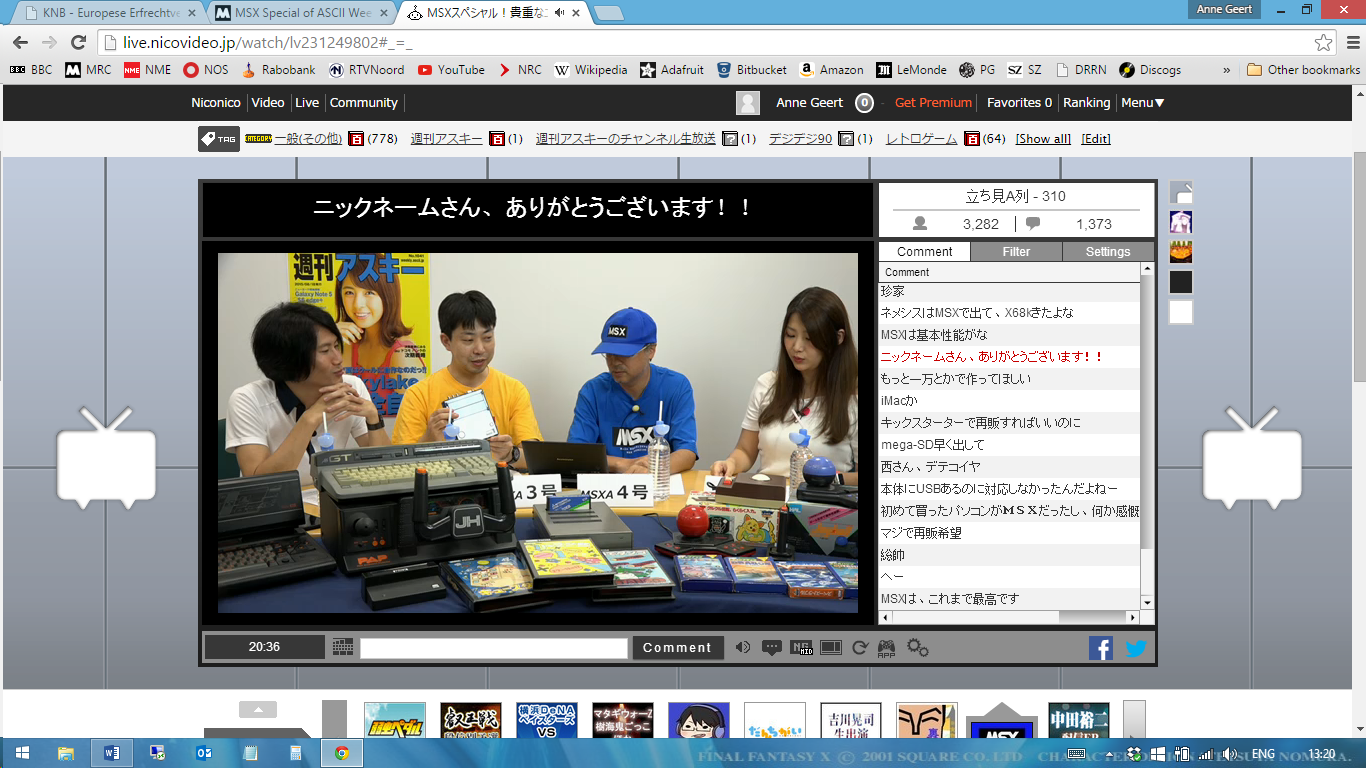Click the dictionary icon beside レトロゲーム
Screen dimensions: 1366x768
[971, 139]
